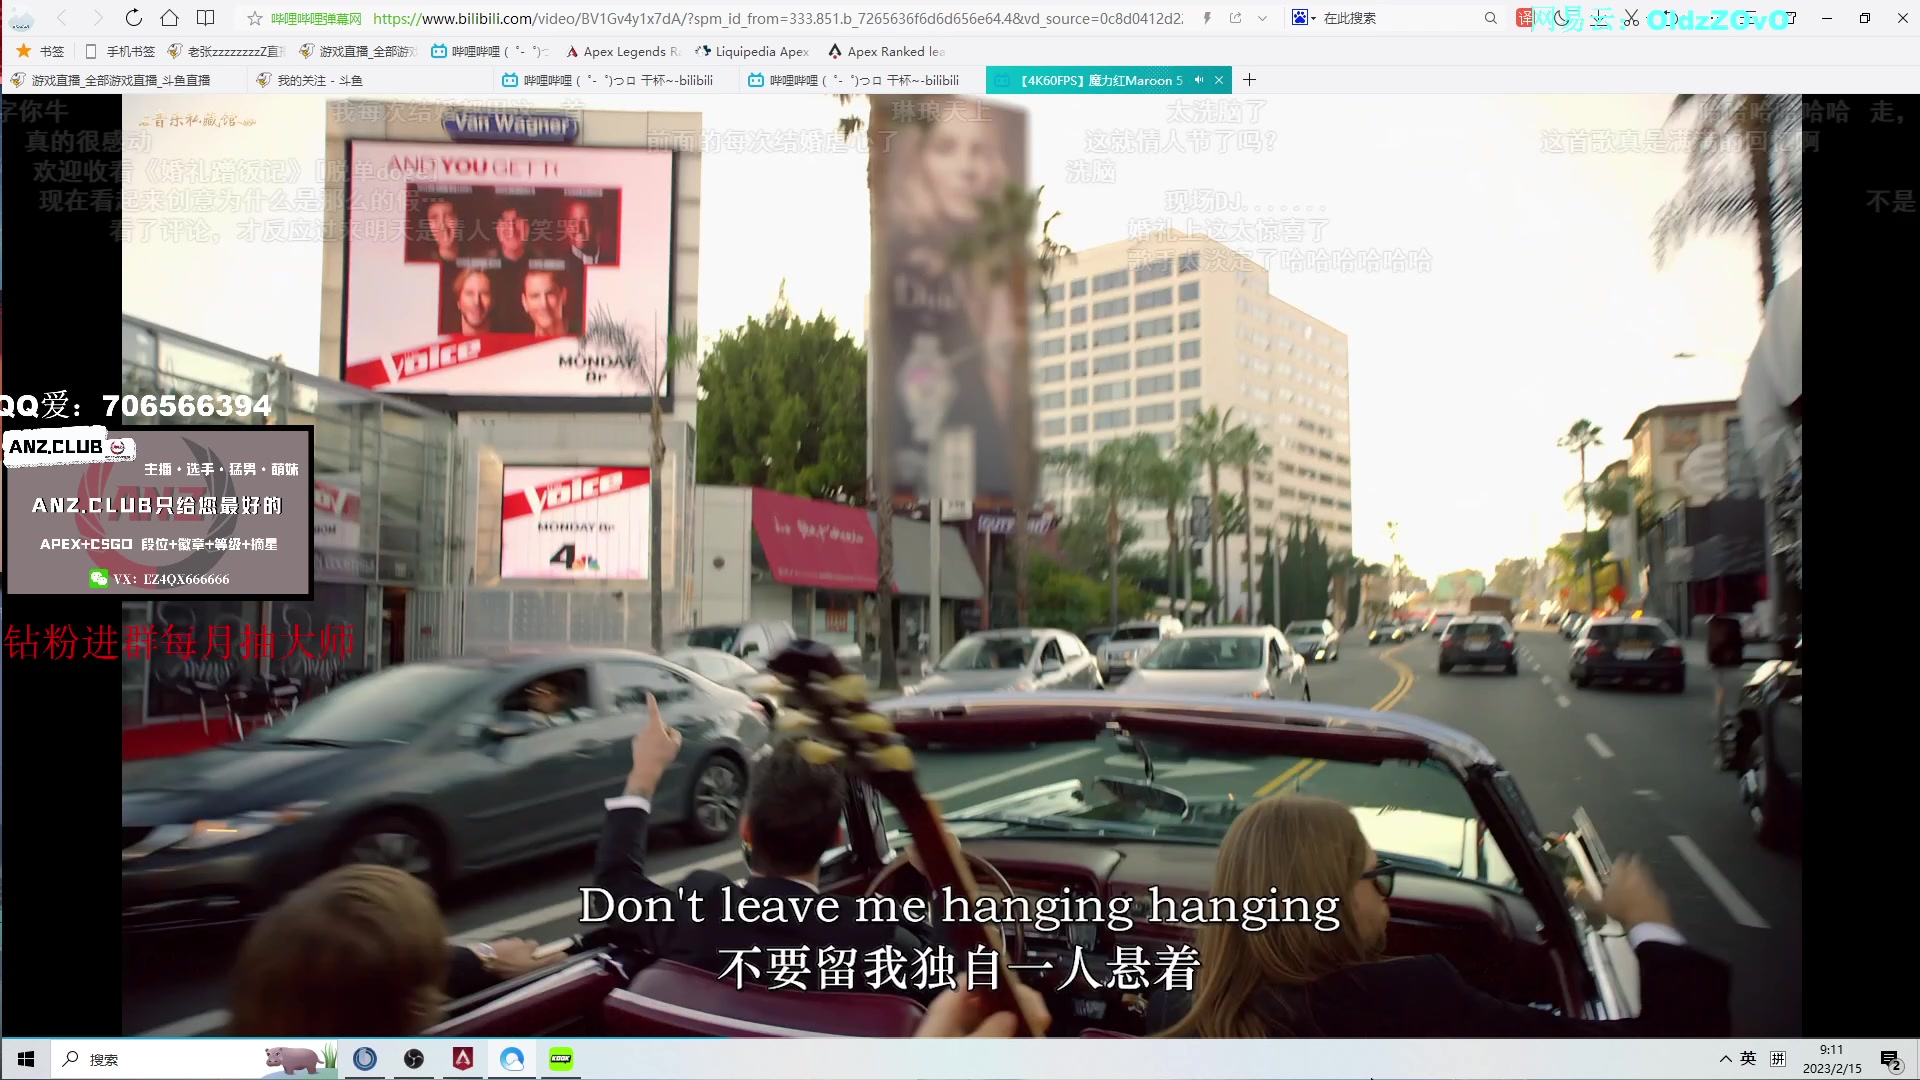Mute the Maroon 5 tab speaker icon
The width and height of the screenshot is (1920, 1080).
pos(1199,80)
